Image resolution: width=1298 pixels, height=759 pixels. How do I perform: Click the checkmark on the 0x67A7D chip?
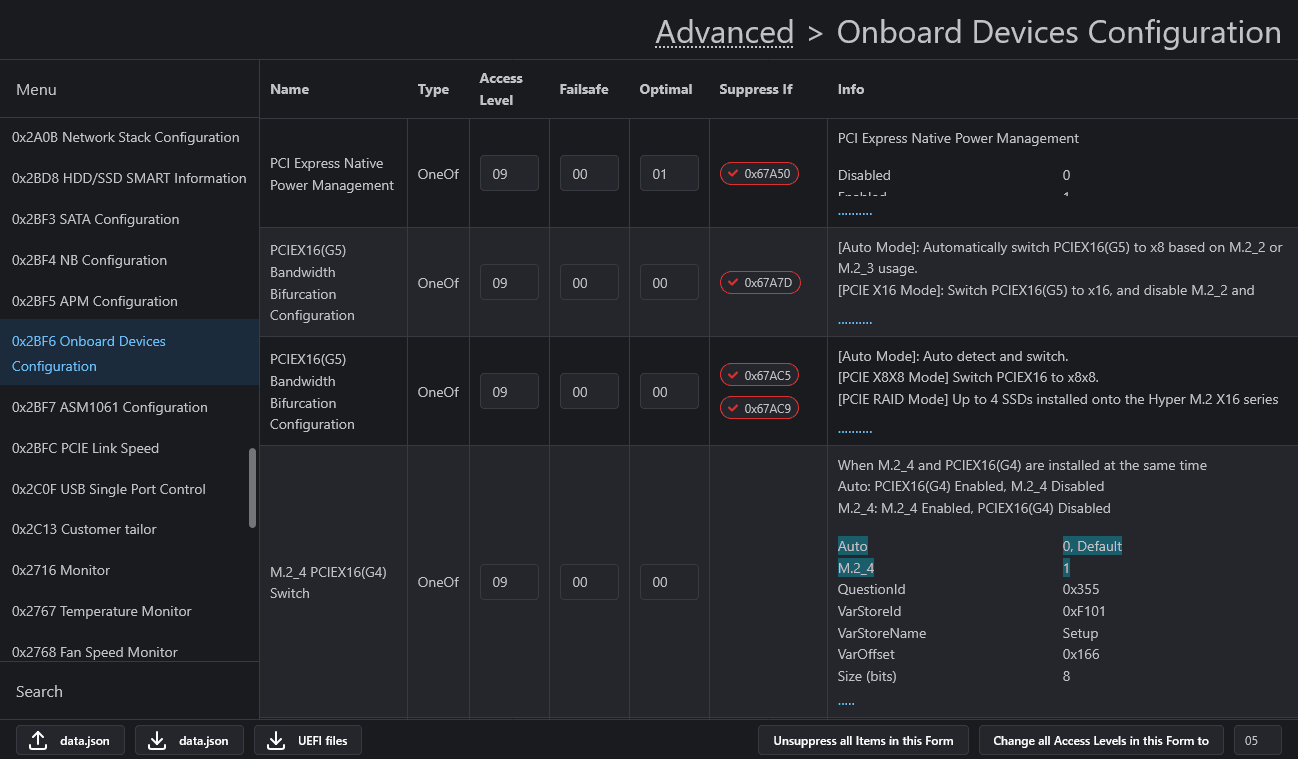click(733, 283)
